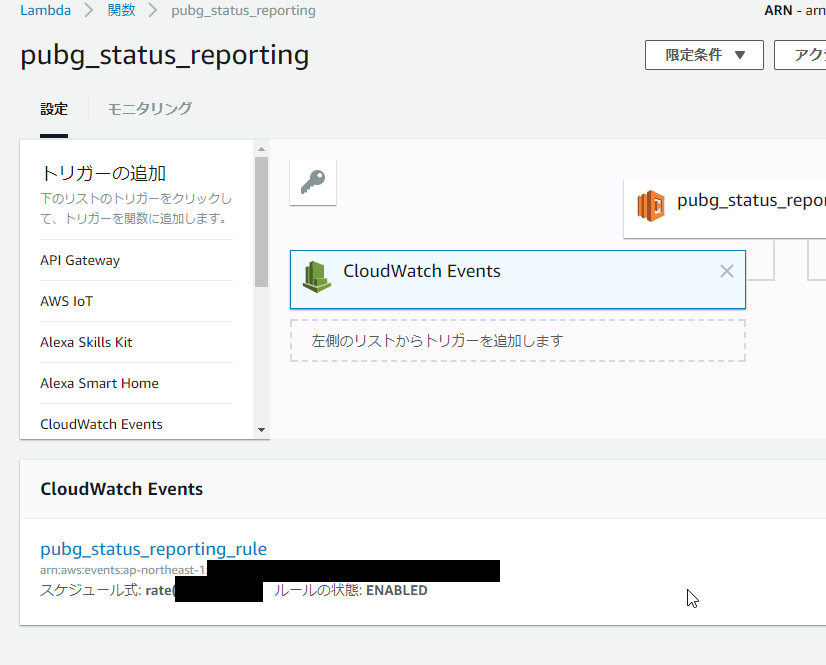The height and width of the screenshot is (665, 826).
Task: Click the ARN label text
Action: pyautogui.click(x=778, y=11)
